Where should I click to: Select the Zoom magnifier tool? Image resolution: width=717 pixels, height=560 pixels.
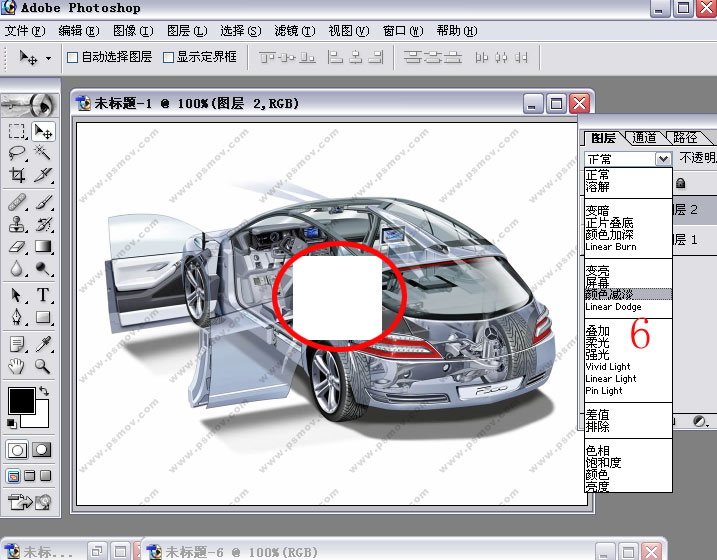[43, 366]
